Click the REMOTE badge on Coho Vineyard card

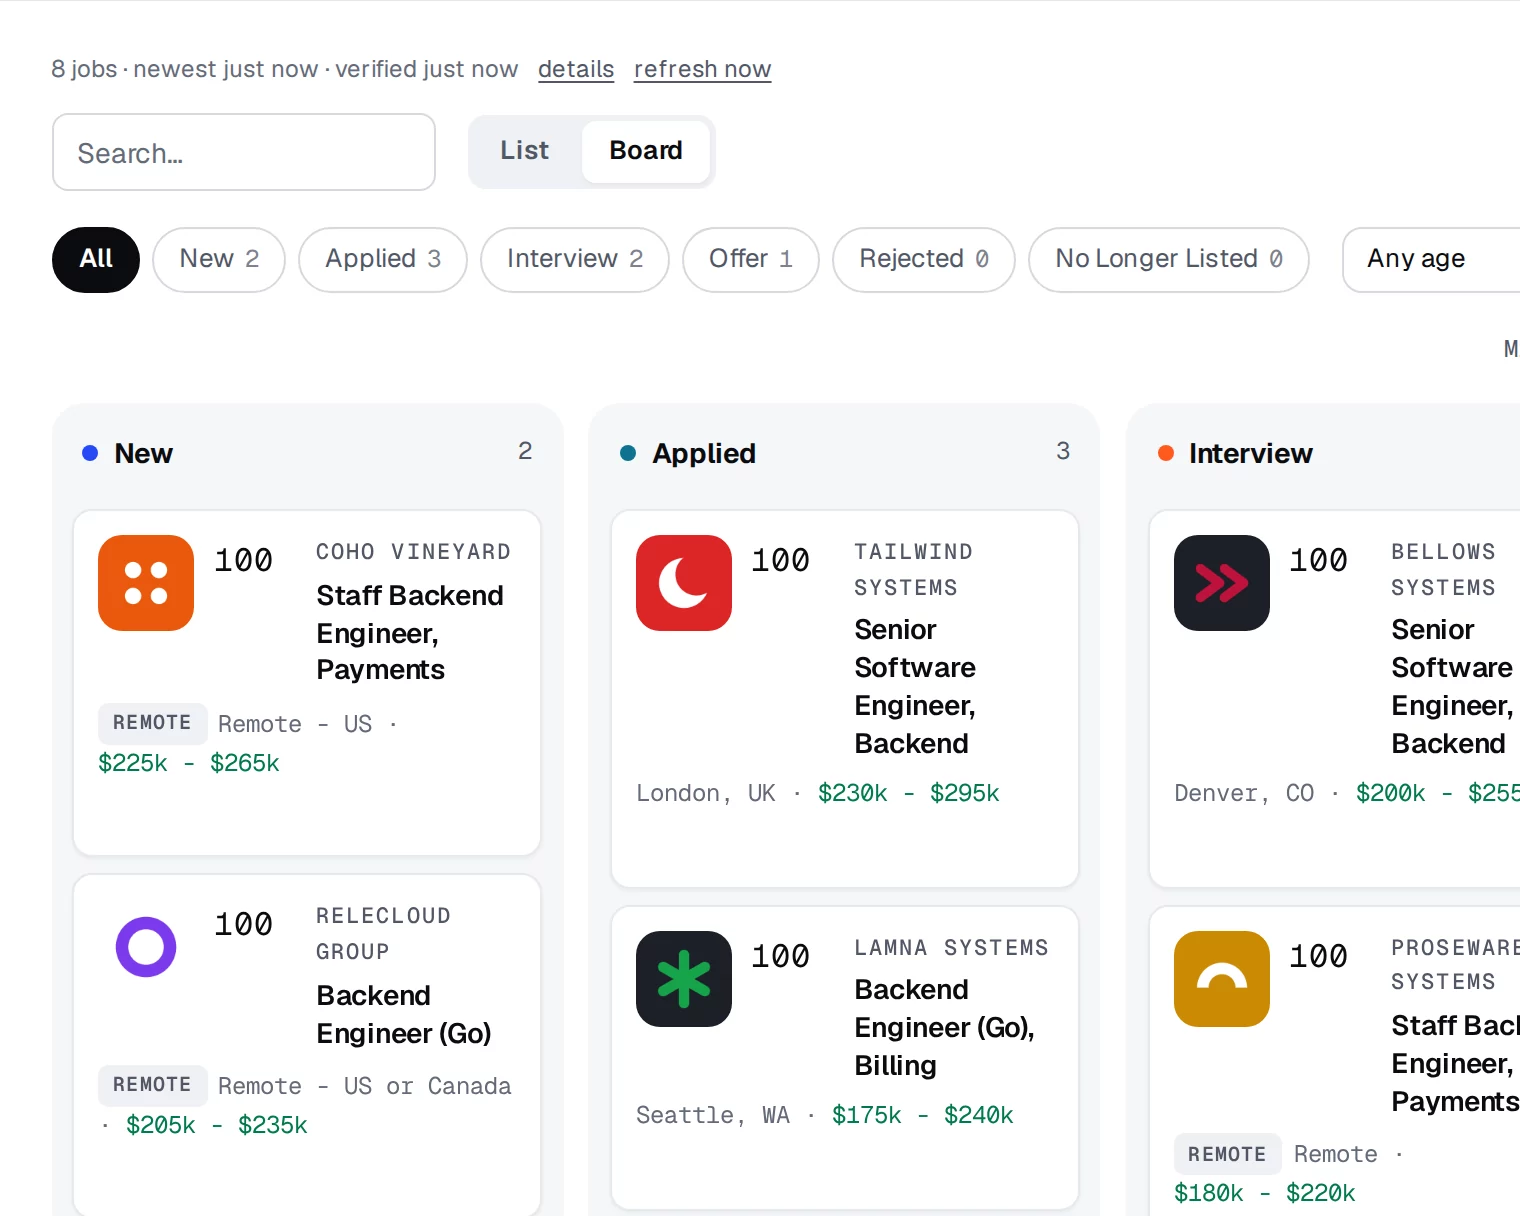click(x=152, y=723)
